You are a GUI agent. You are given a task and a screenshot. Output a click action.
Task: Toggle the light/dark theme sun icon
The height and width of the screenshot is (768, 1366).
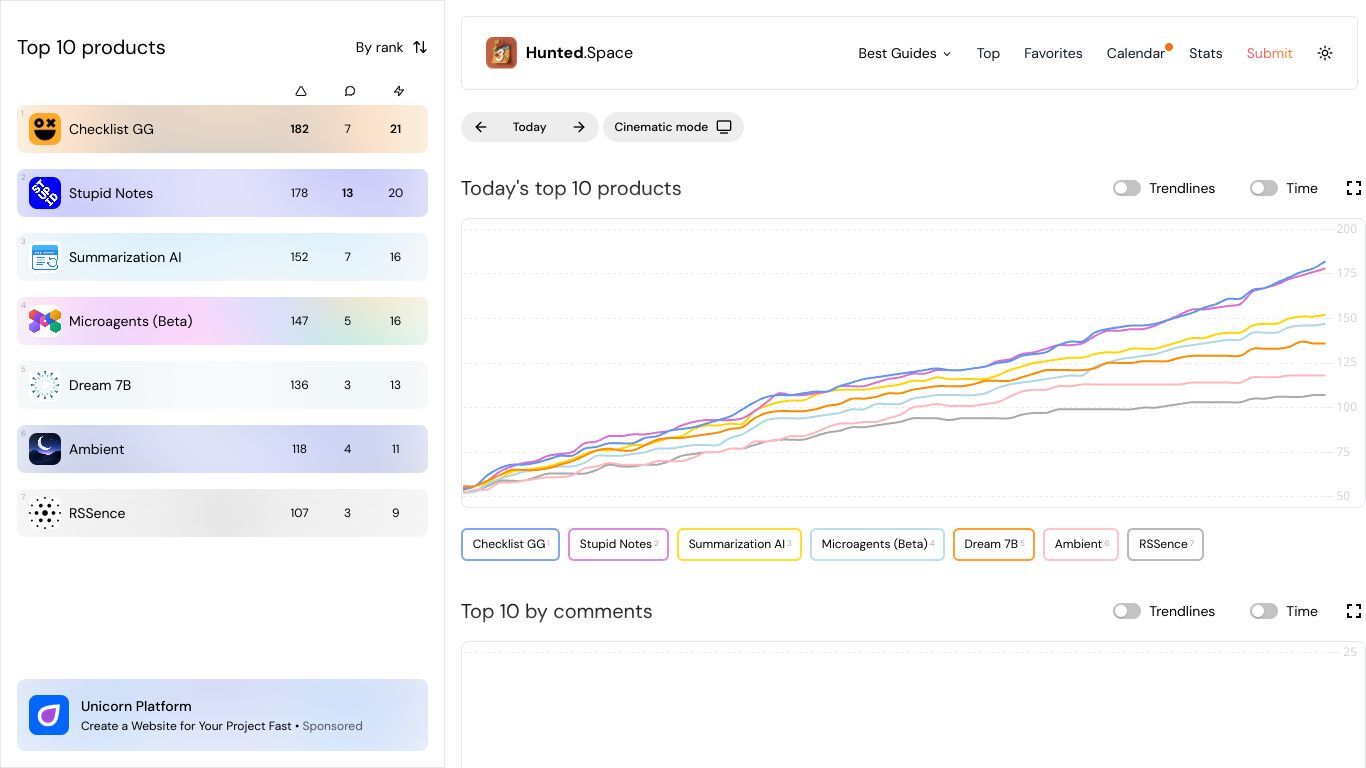point(1325,53)
